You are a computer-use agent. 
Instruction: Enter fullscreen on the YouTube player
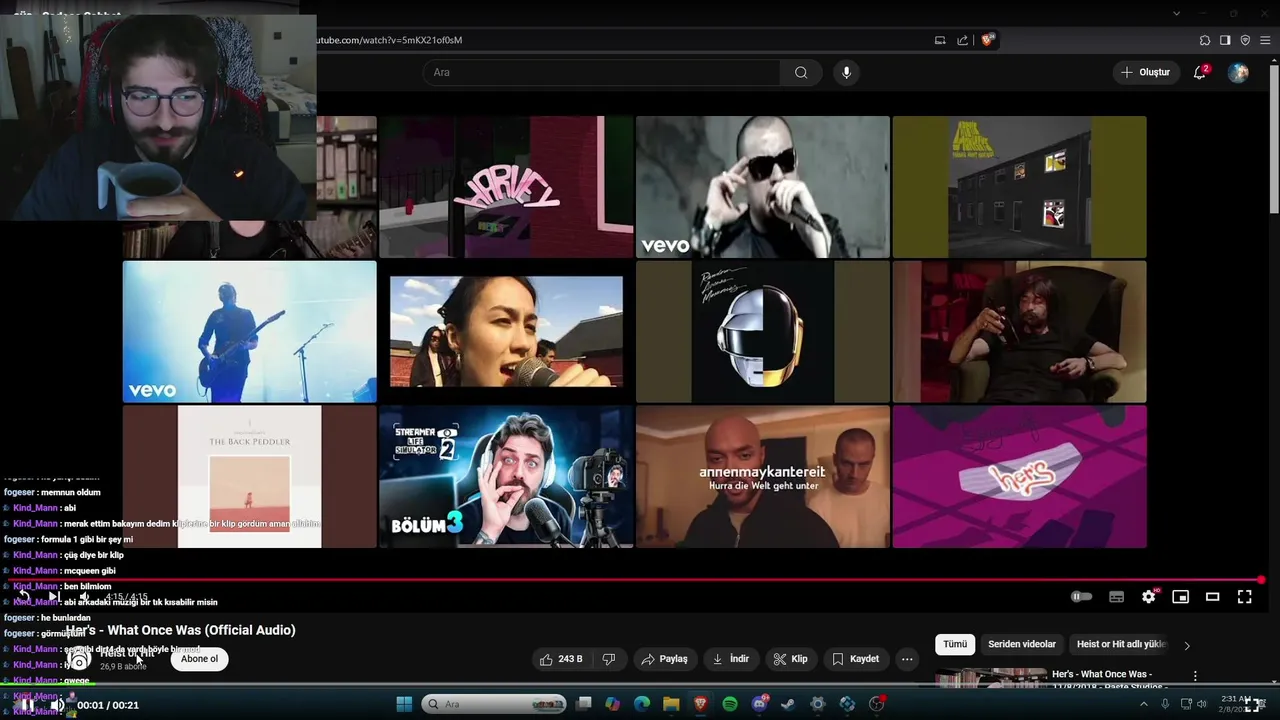pos(1244,597)
